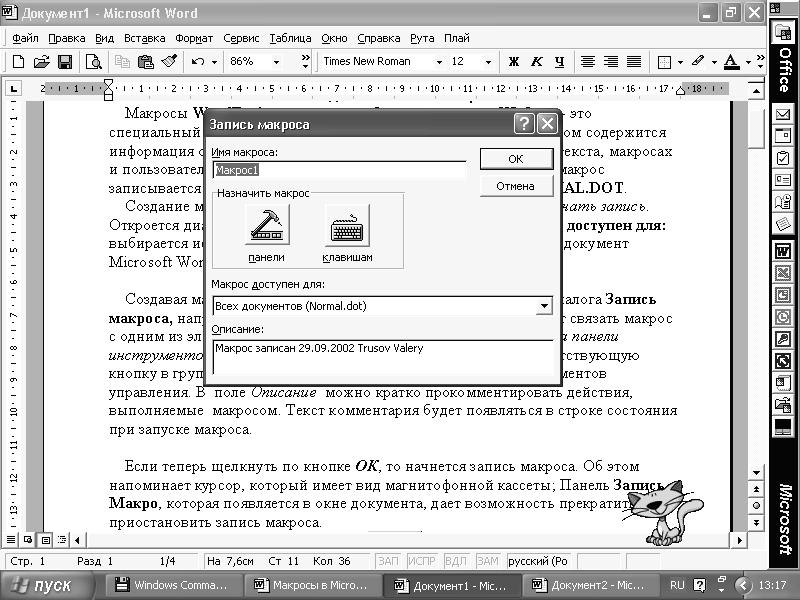Click the help question mark in the macro dialog
The height and width of the screenshot is (600, 800).
click(x=524, y=123)
